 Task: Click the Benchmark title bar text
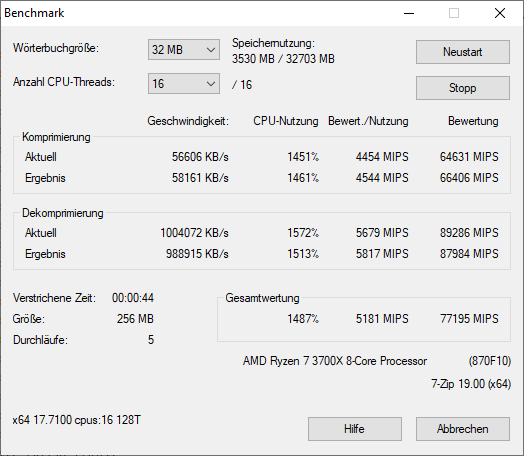34,13
